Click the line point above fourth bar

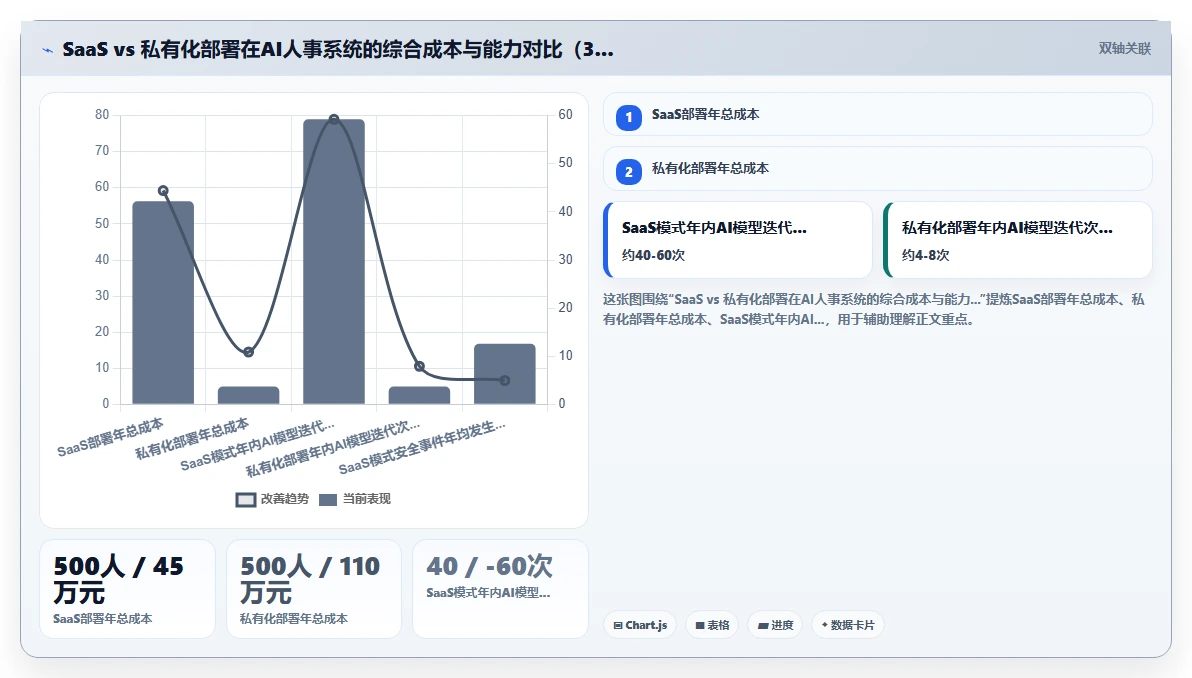419,366
